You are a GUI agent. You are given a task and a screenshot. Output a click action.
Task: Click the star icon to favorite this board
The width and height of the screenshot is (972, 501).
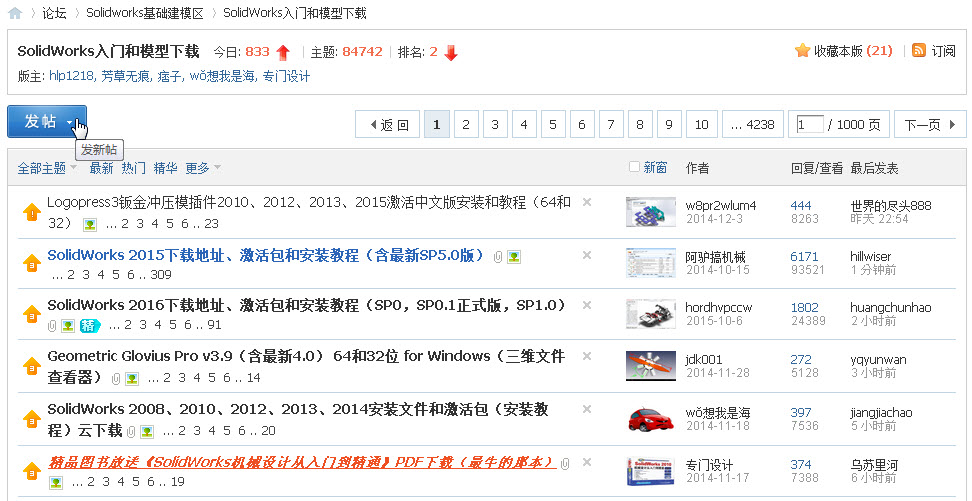802,51
